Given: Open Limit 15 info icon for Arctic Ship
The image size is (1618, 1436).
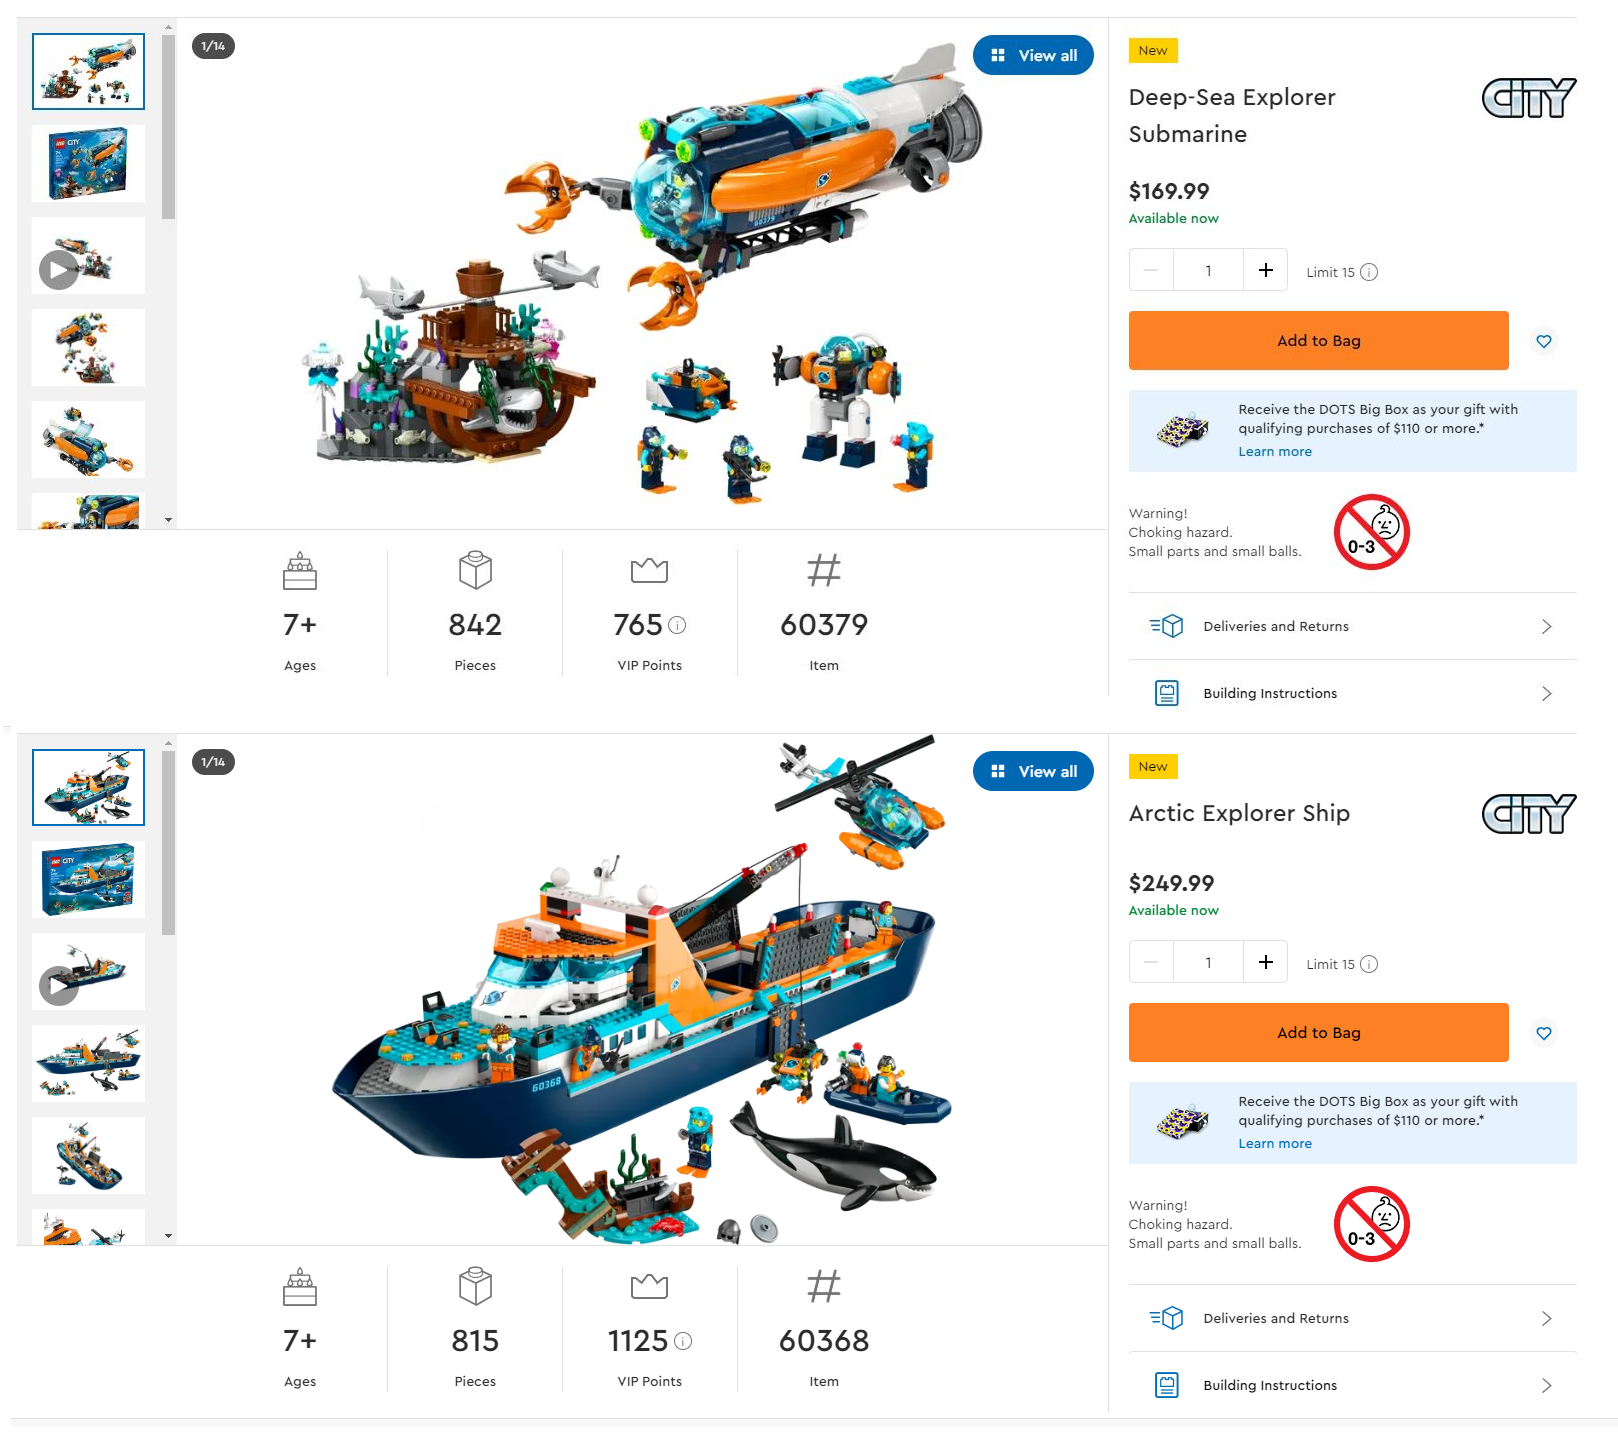Looking at the screenshot, I should (1369, 964).
